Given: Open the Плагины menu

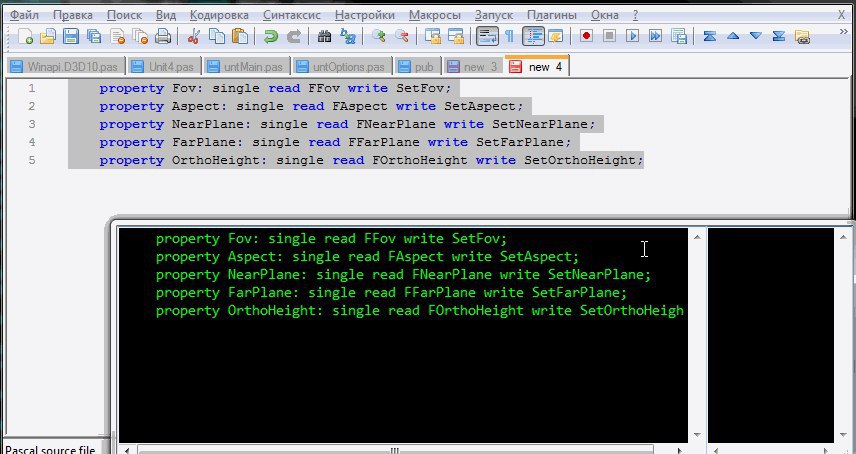Looking at the screenshot, I should [551, 16].
